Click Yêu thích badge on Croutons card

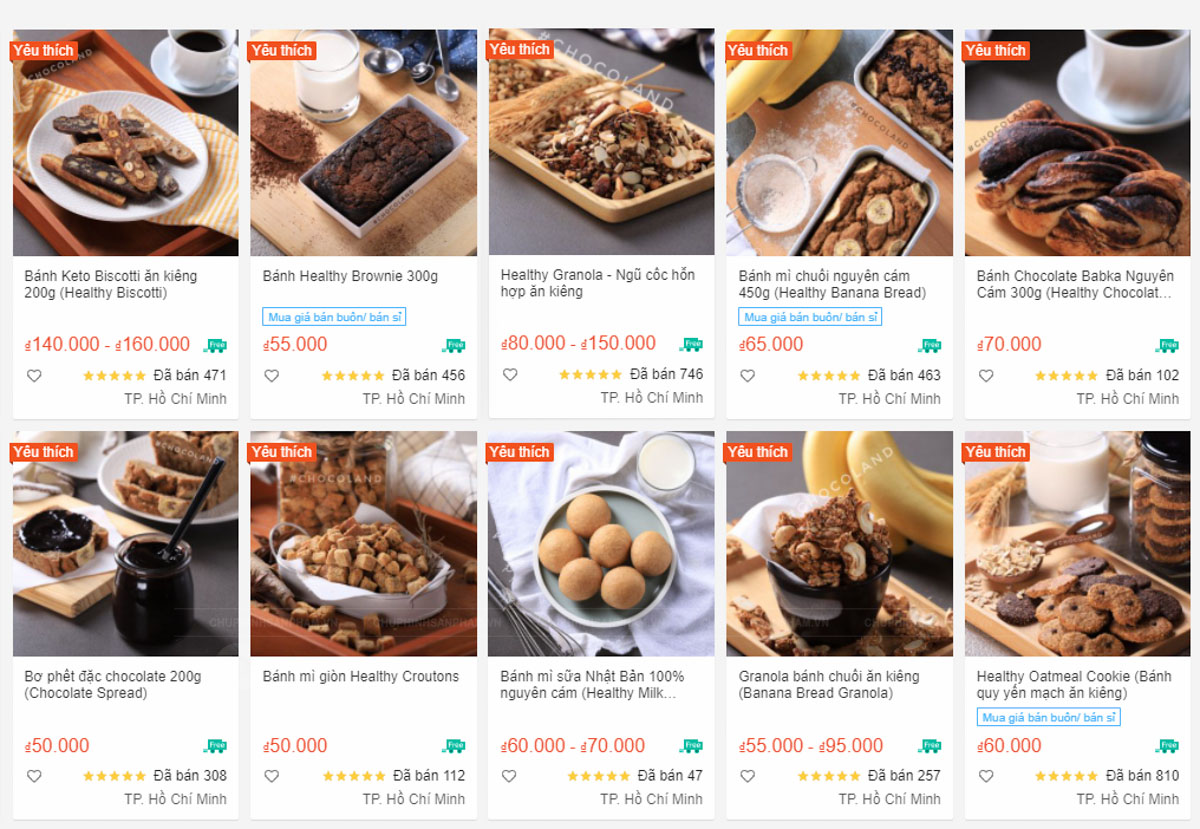pos(282,452)
